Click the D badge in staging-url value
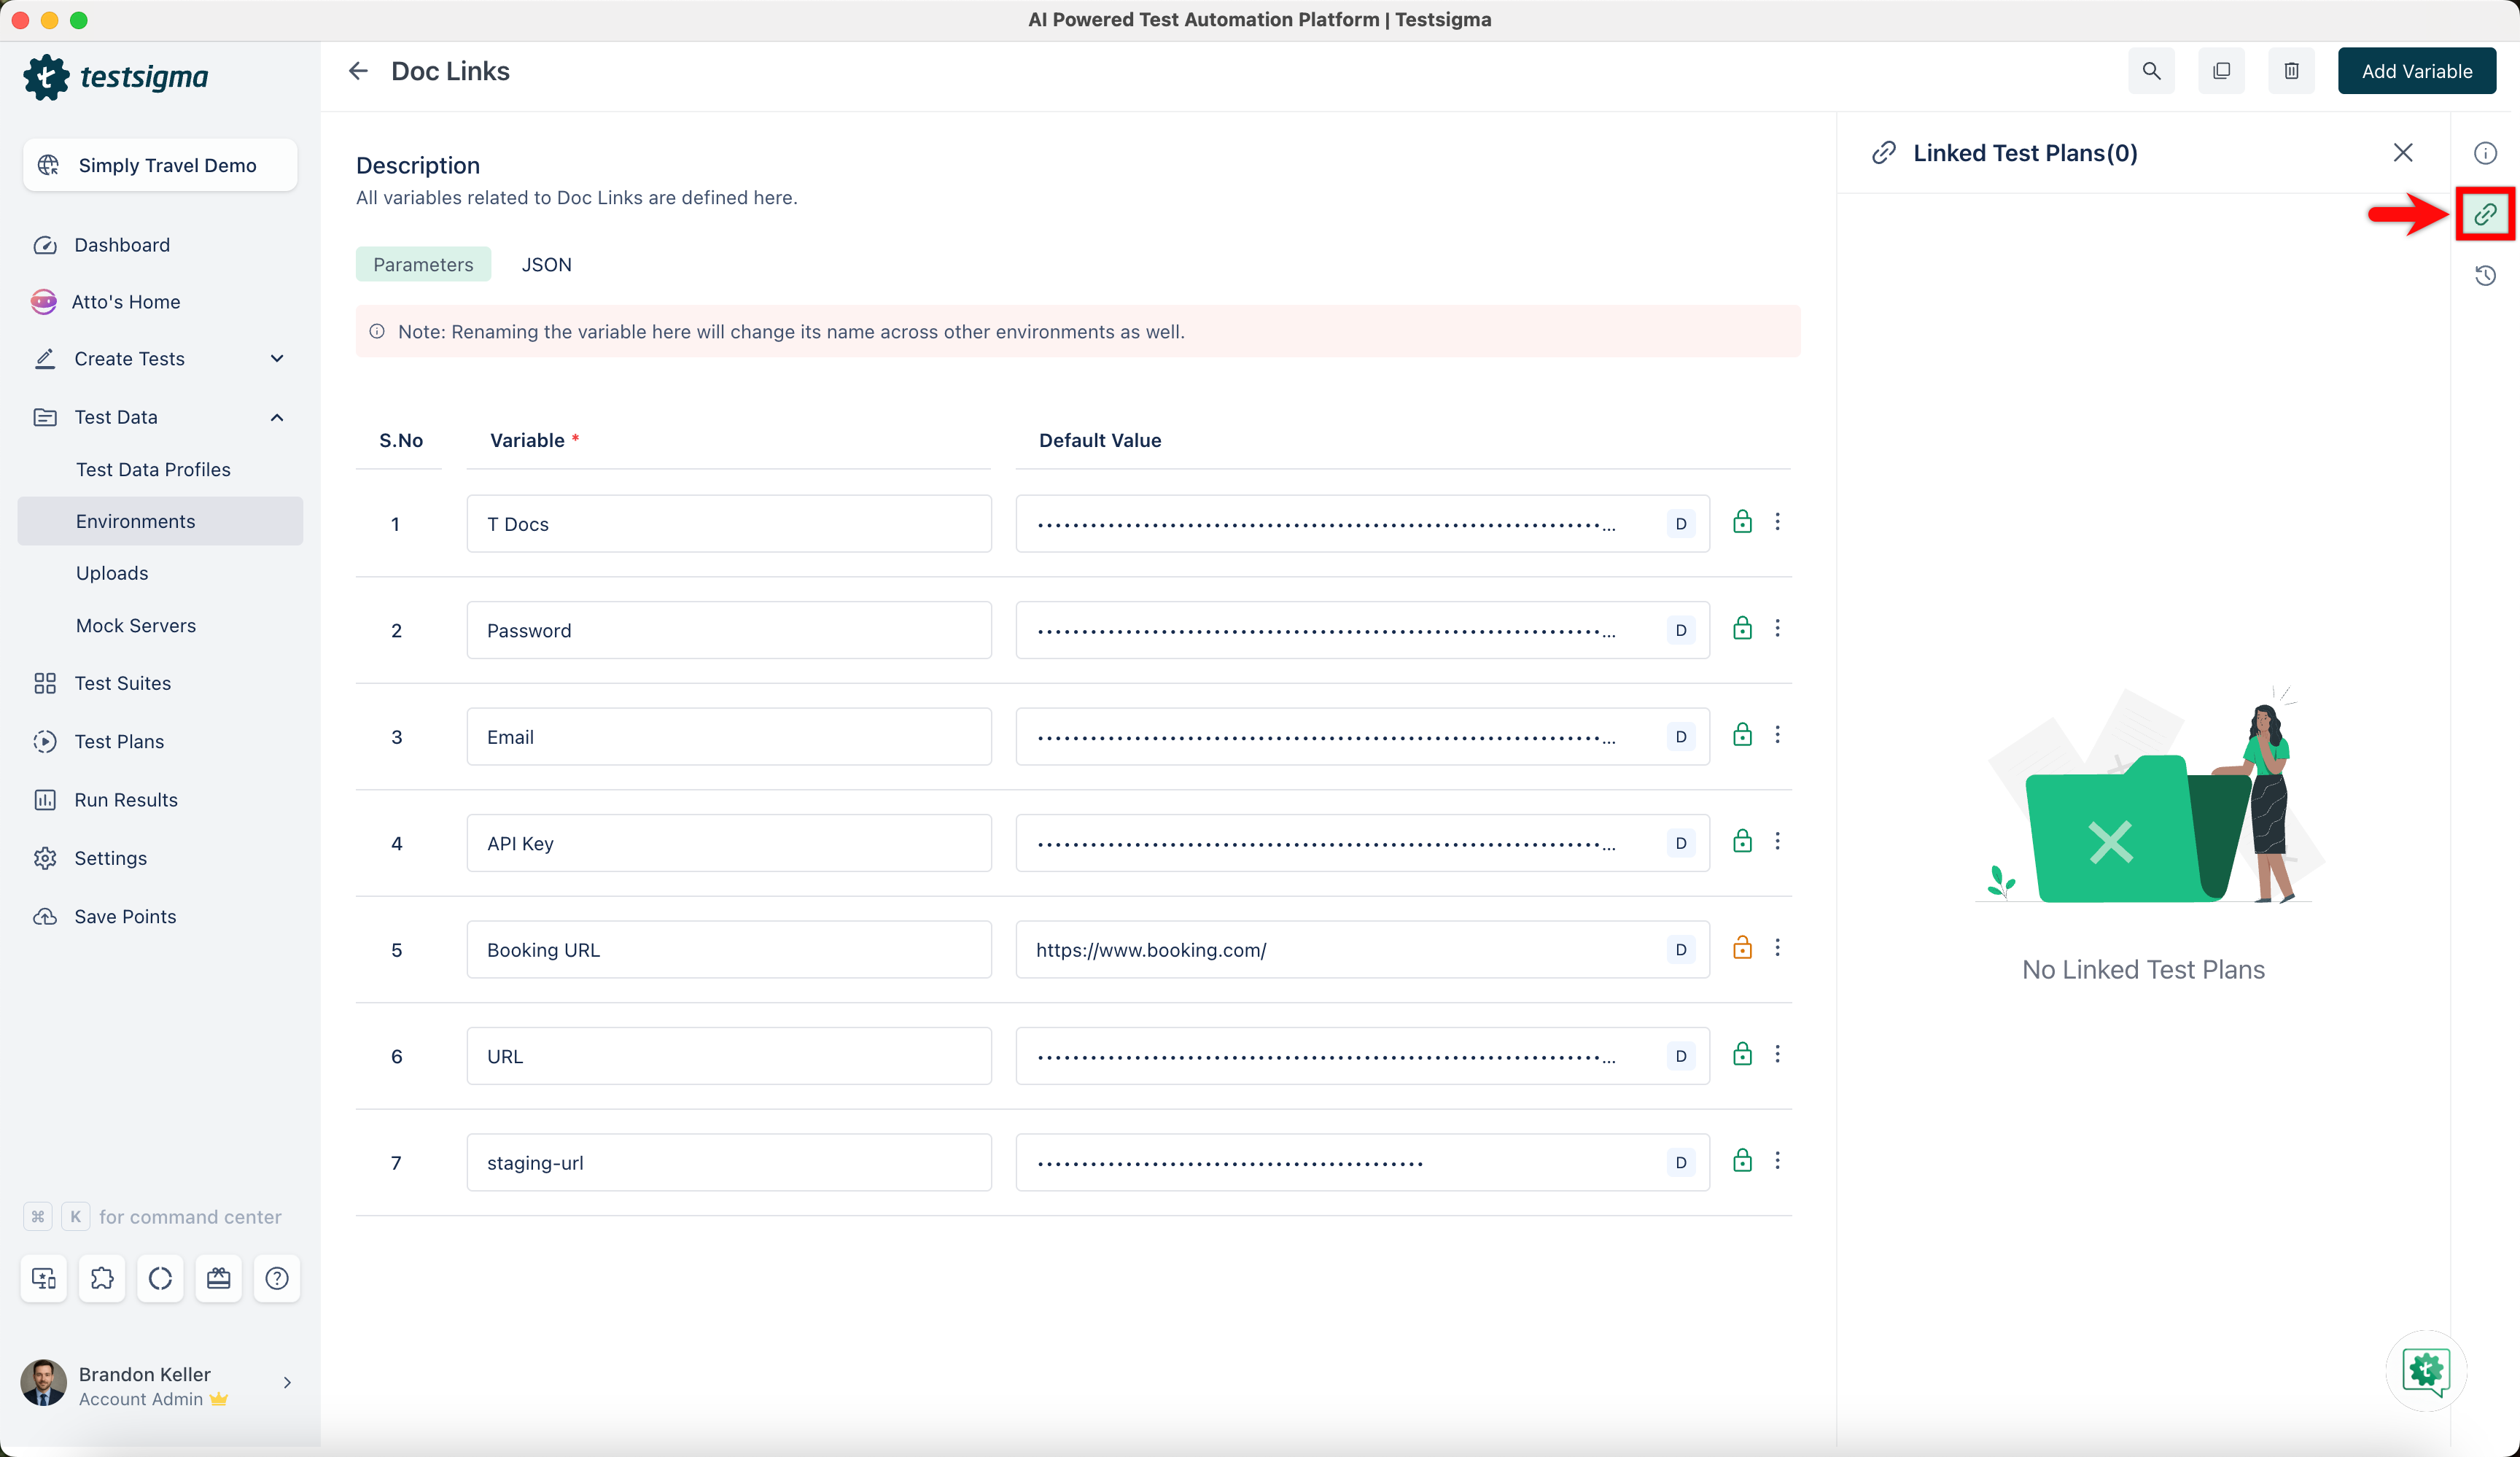 (1681, 1163)
